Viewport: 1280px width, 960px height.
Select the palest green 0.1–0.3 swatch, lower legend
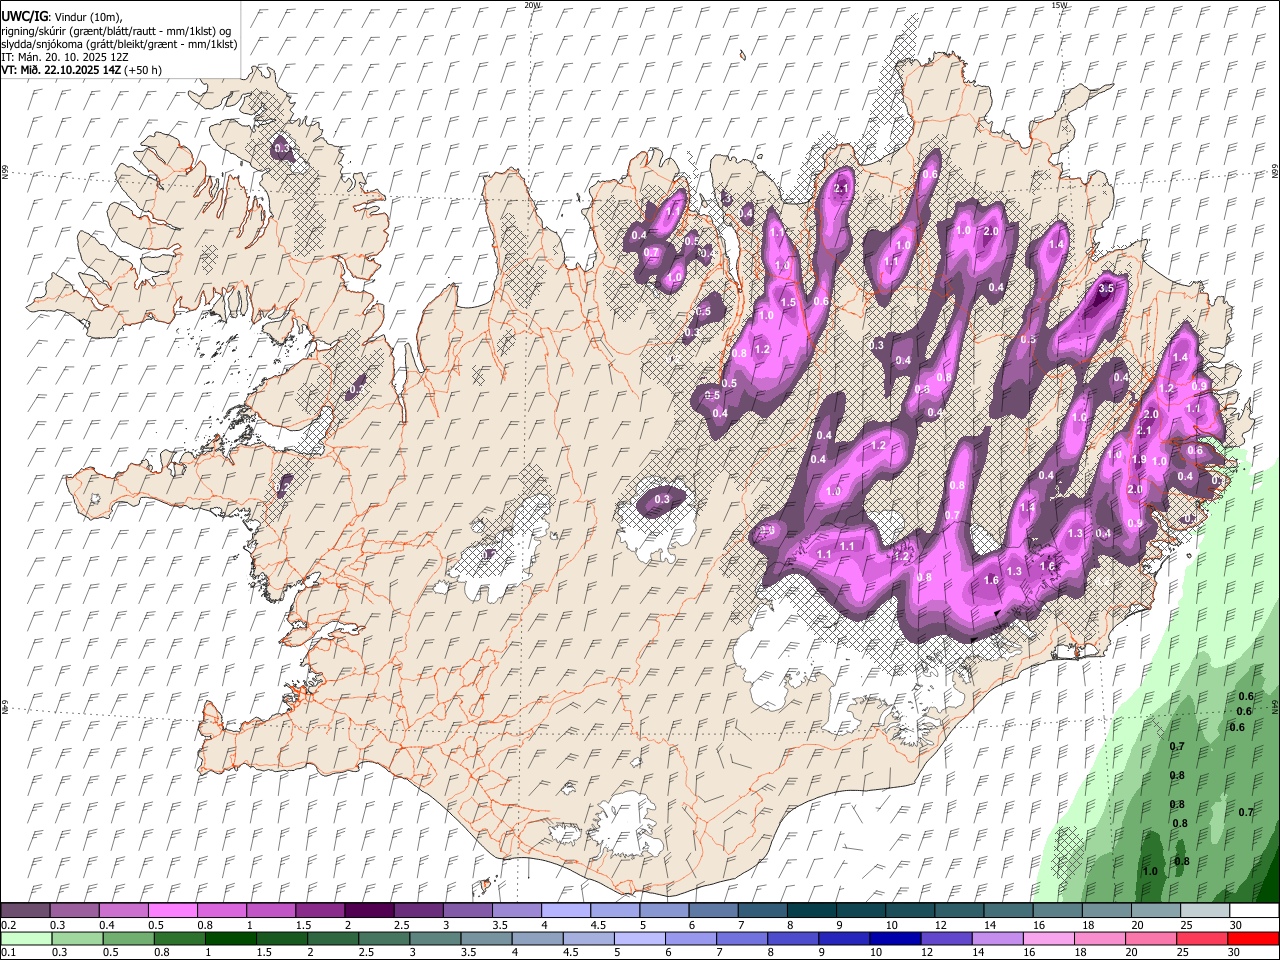(25, 938)
